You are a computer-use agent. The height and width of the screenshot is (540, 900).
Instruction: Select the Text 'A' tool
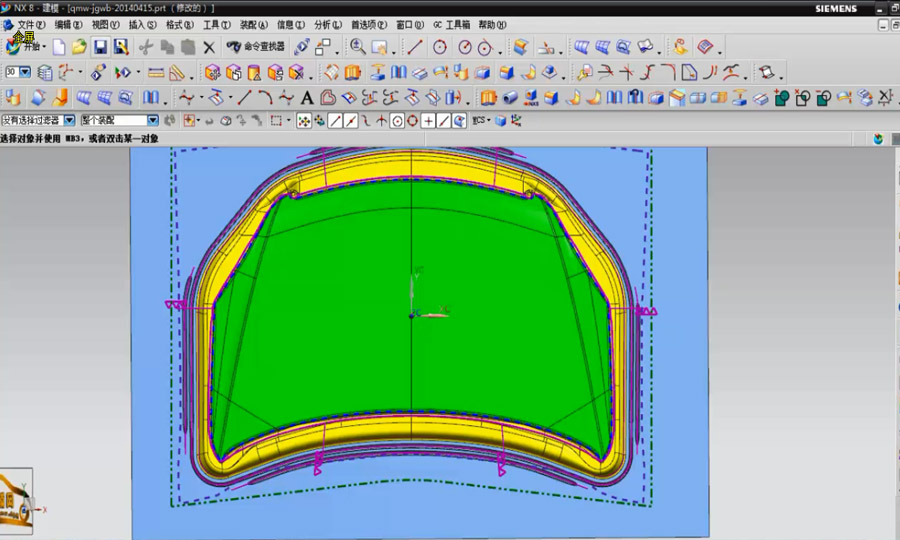(x=307, y=98)
